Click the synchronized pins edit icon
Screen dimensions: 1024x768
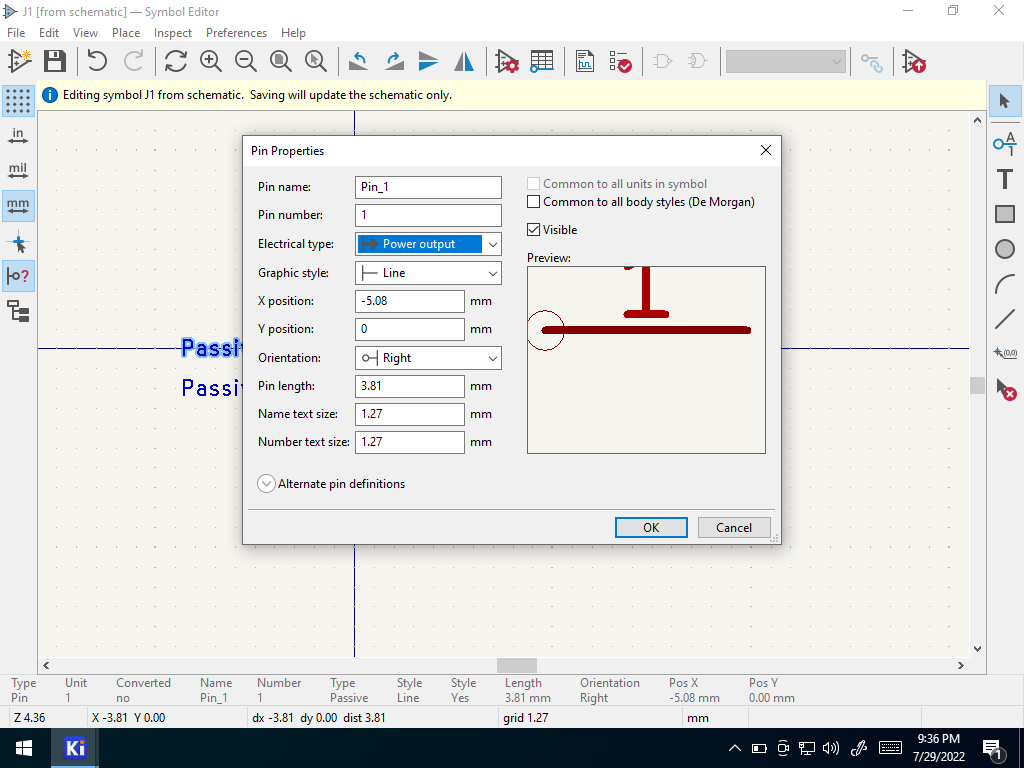872,62
